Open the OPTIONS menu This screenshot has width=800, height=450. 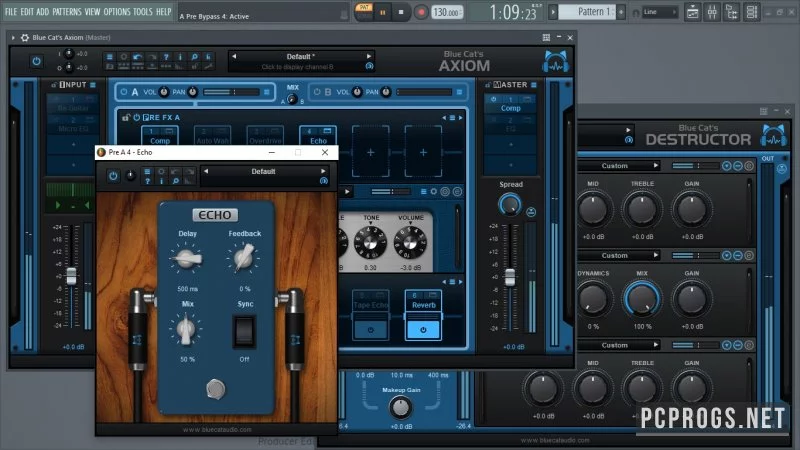click(117, 11)
